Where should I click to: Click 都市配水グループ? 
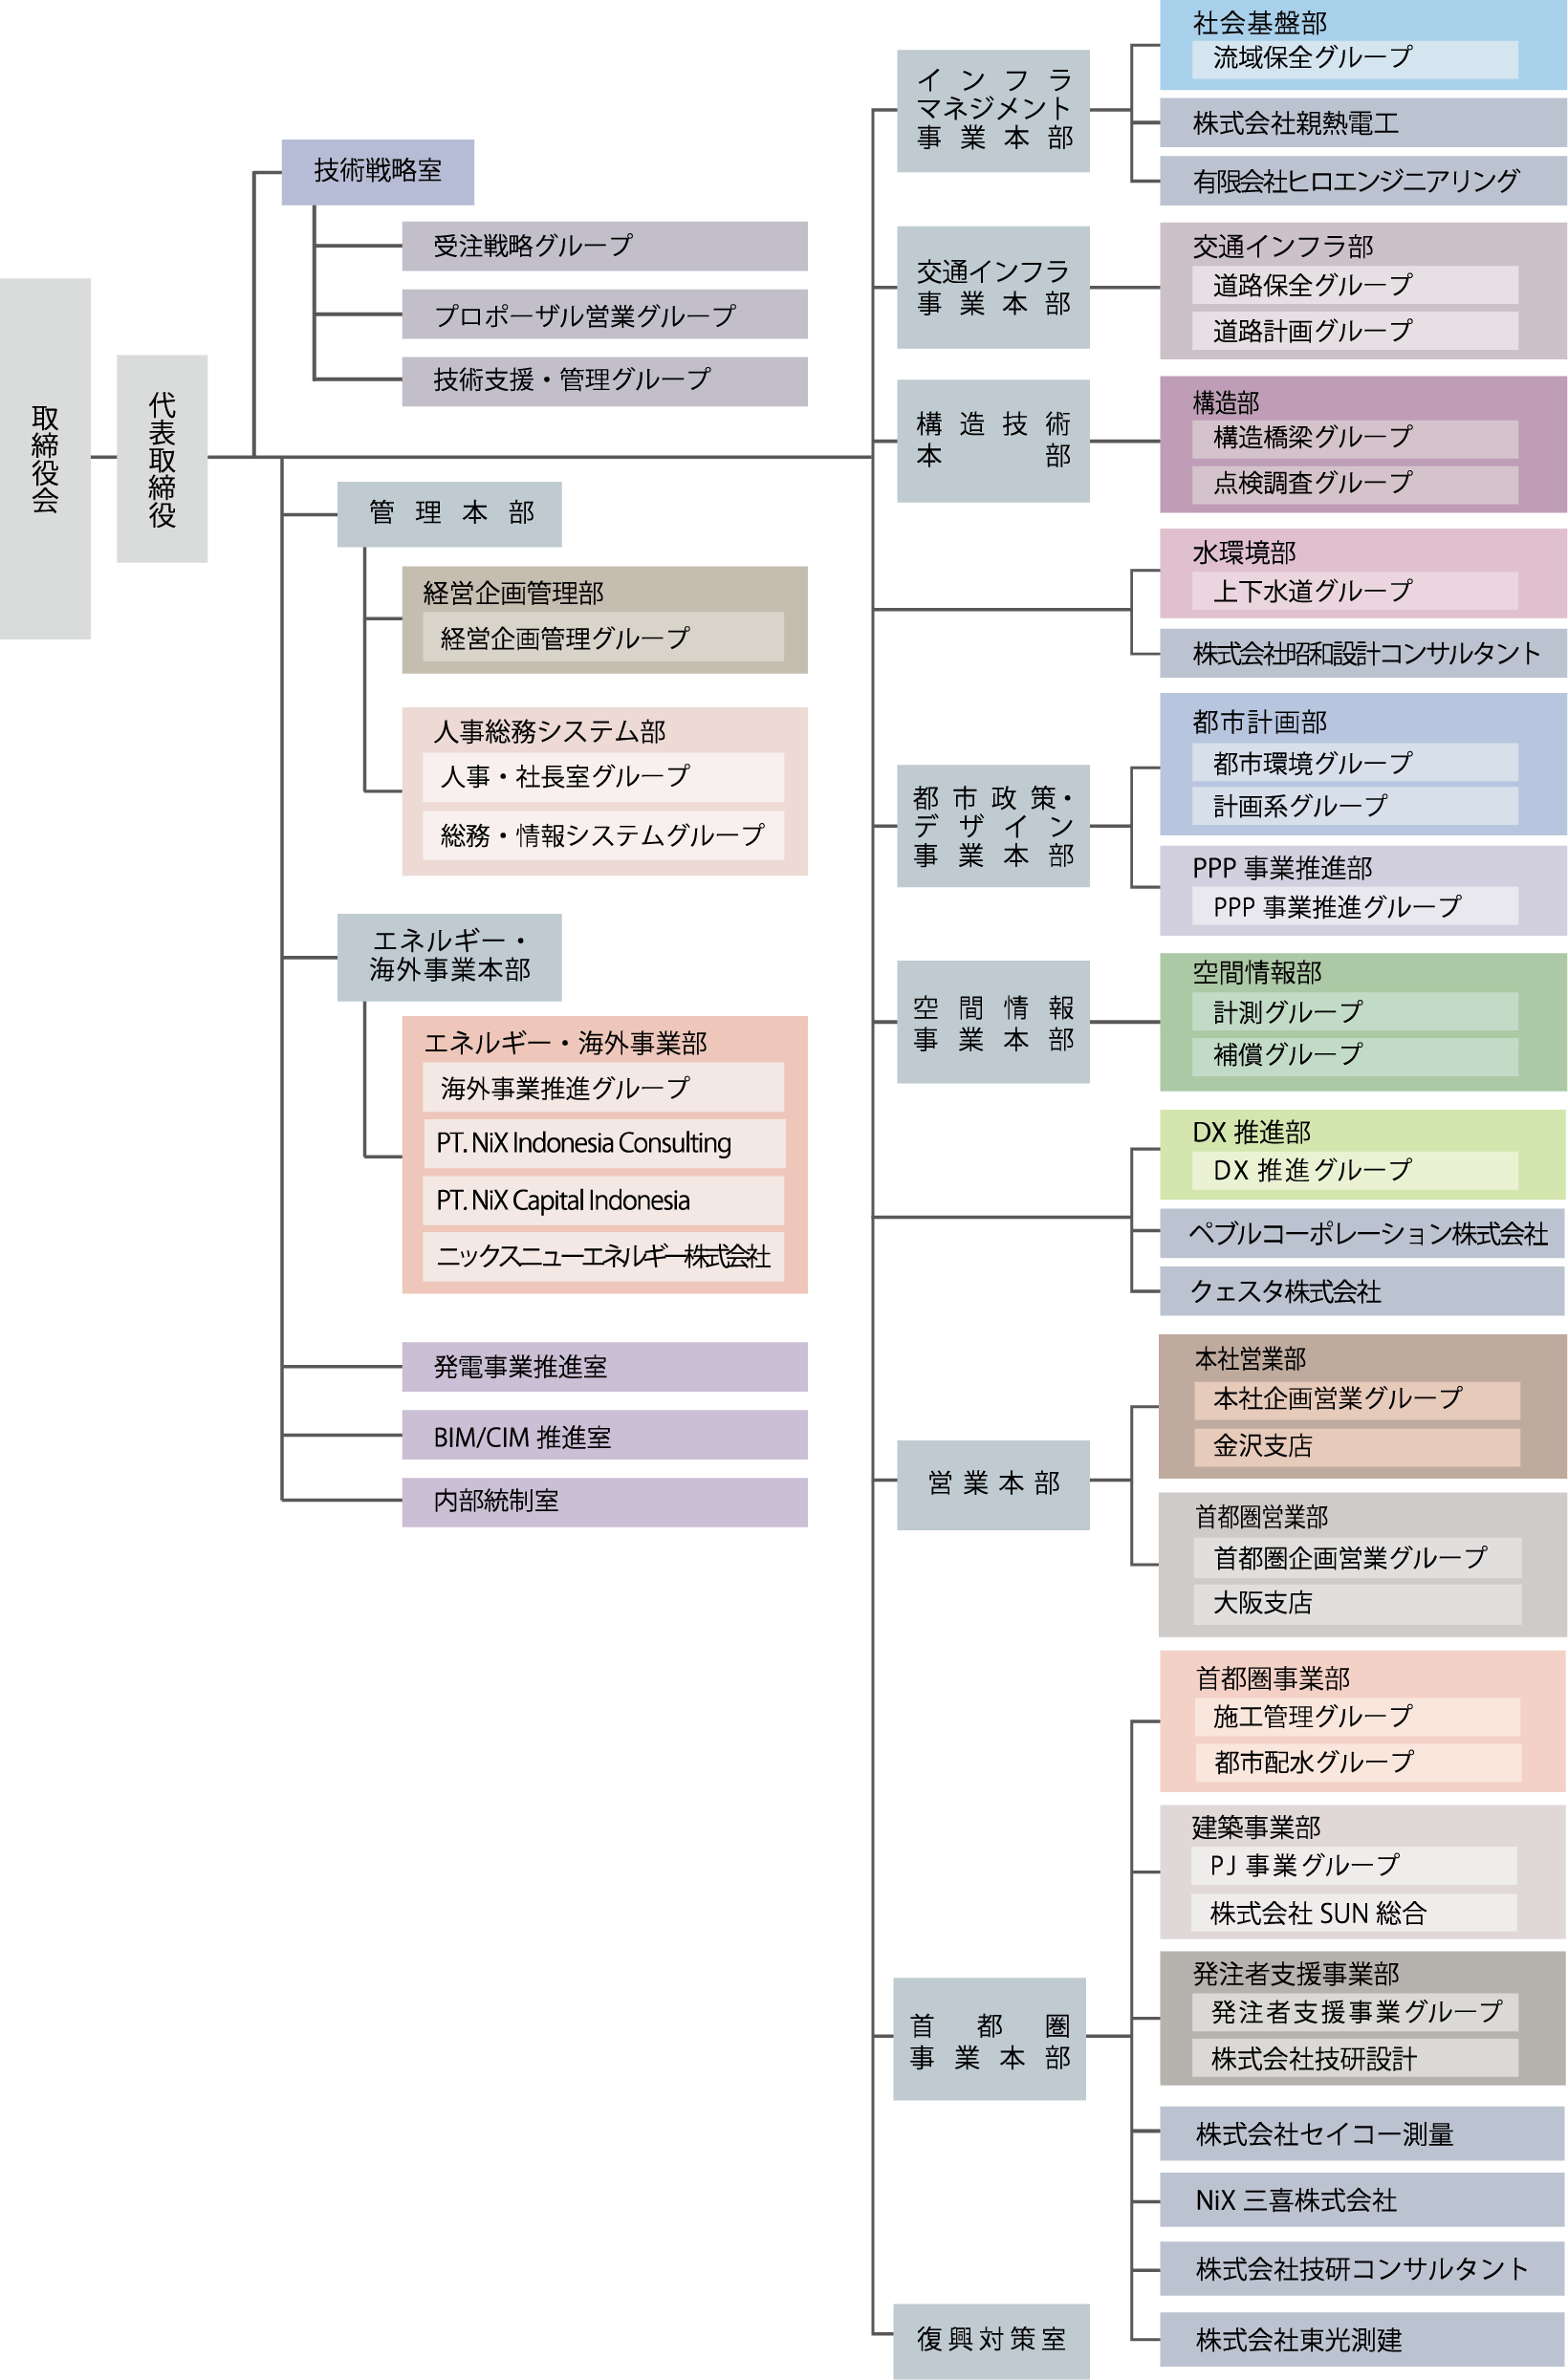tap(1359, 1763)
